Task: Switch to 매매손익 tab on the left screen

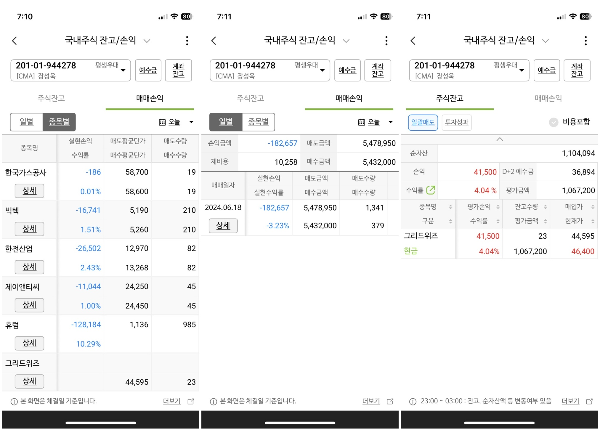Action: coord(150,98)
